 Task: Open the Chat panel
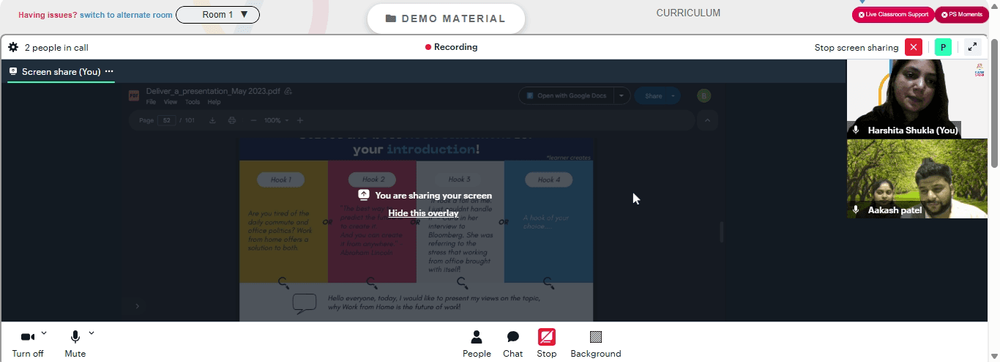click(513, 344)
